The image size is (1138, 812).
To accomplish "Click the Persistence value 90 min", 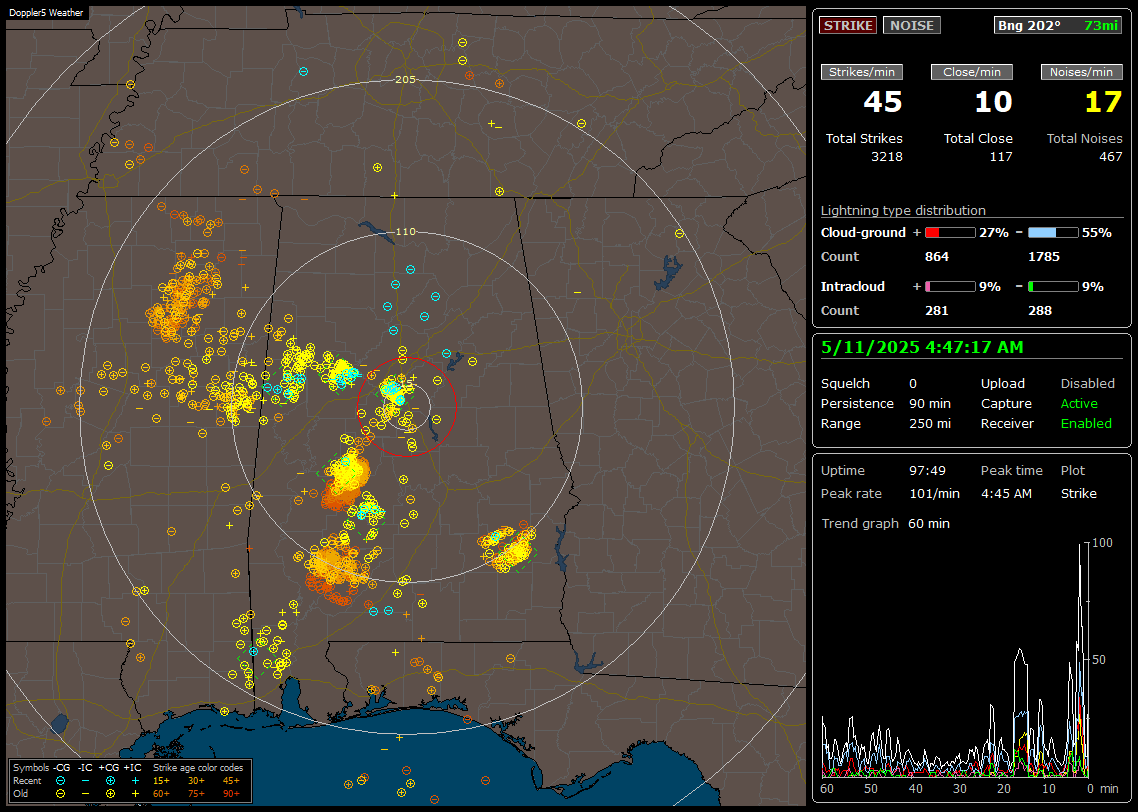I will coord(930,403).
